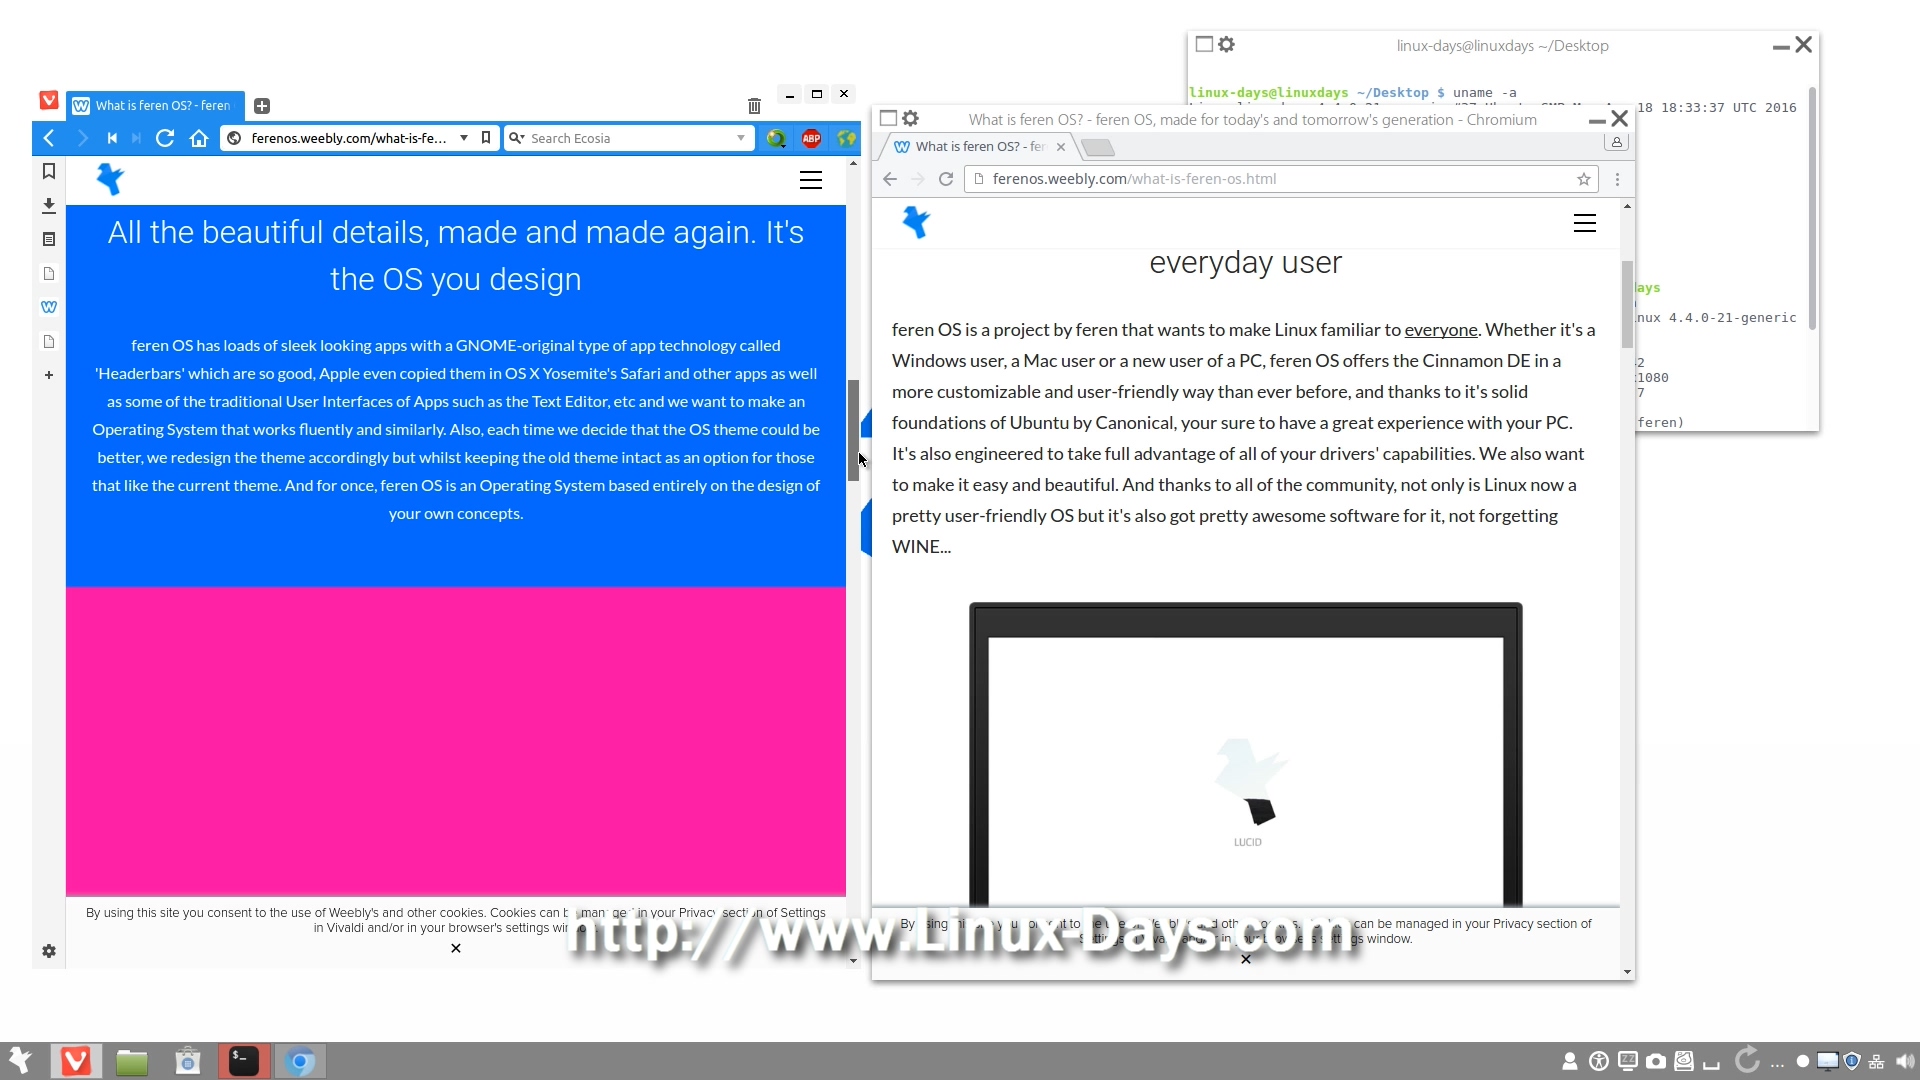Click the Chromium scrollbar down arrow
The width and height of the screenshot is (1920, 1080).
pos(1627,972)
